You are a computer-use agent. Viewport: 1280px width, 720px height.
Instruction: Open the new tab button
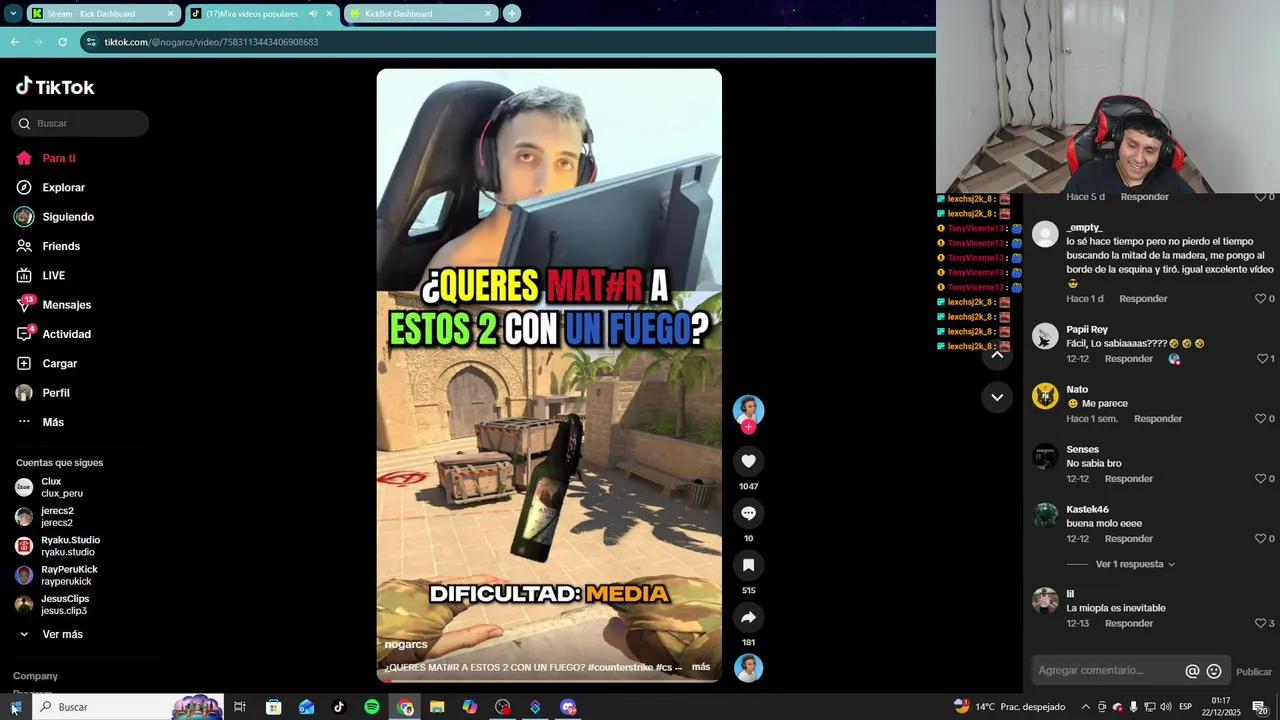(x=512, y=13)
